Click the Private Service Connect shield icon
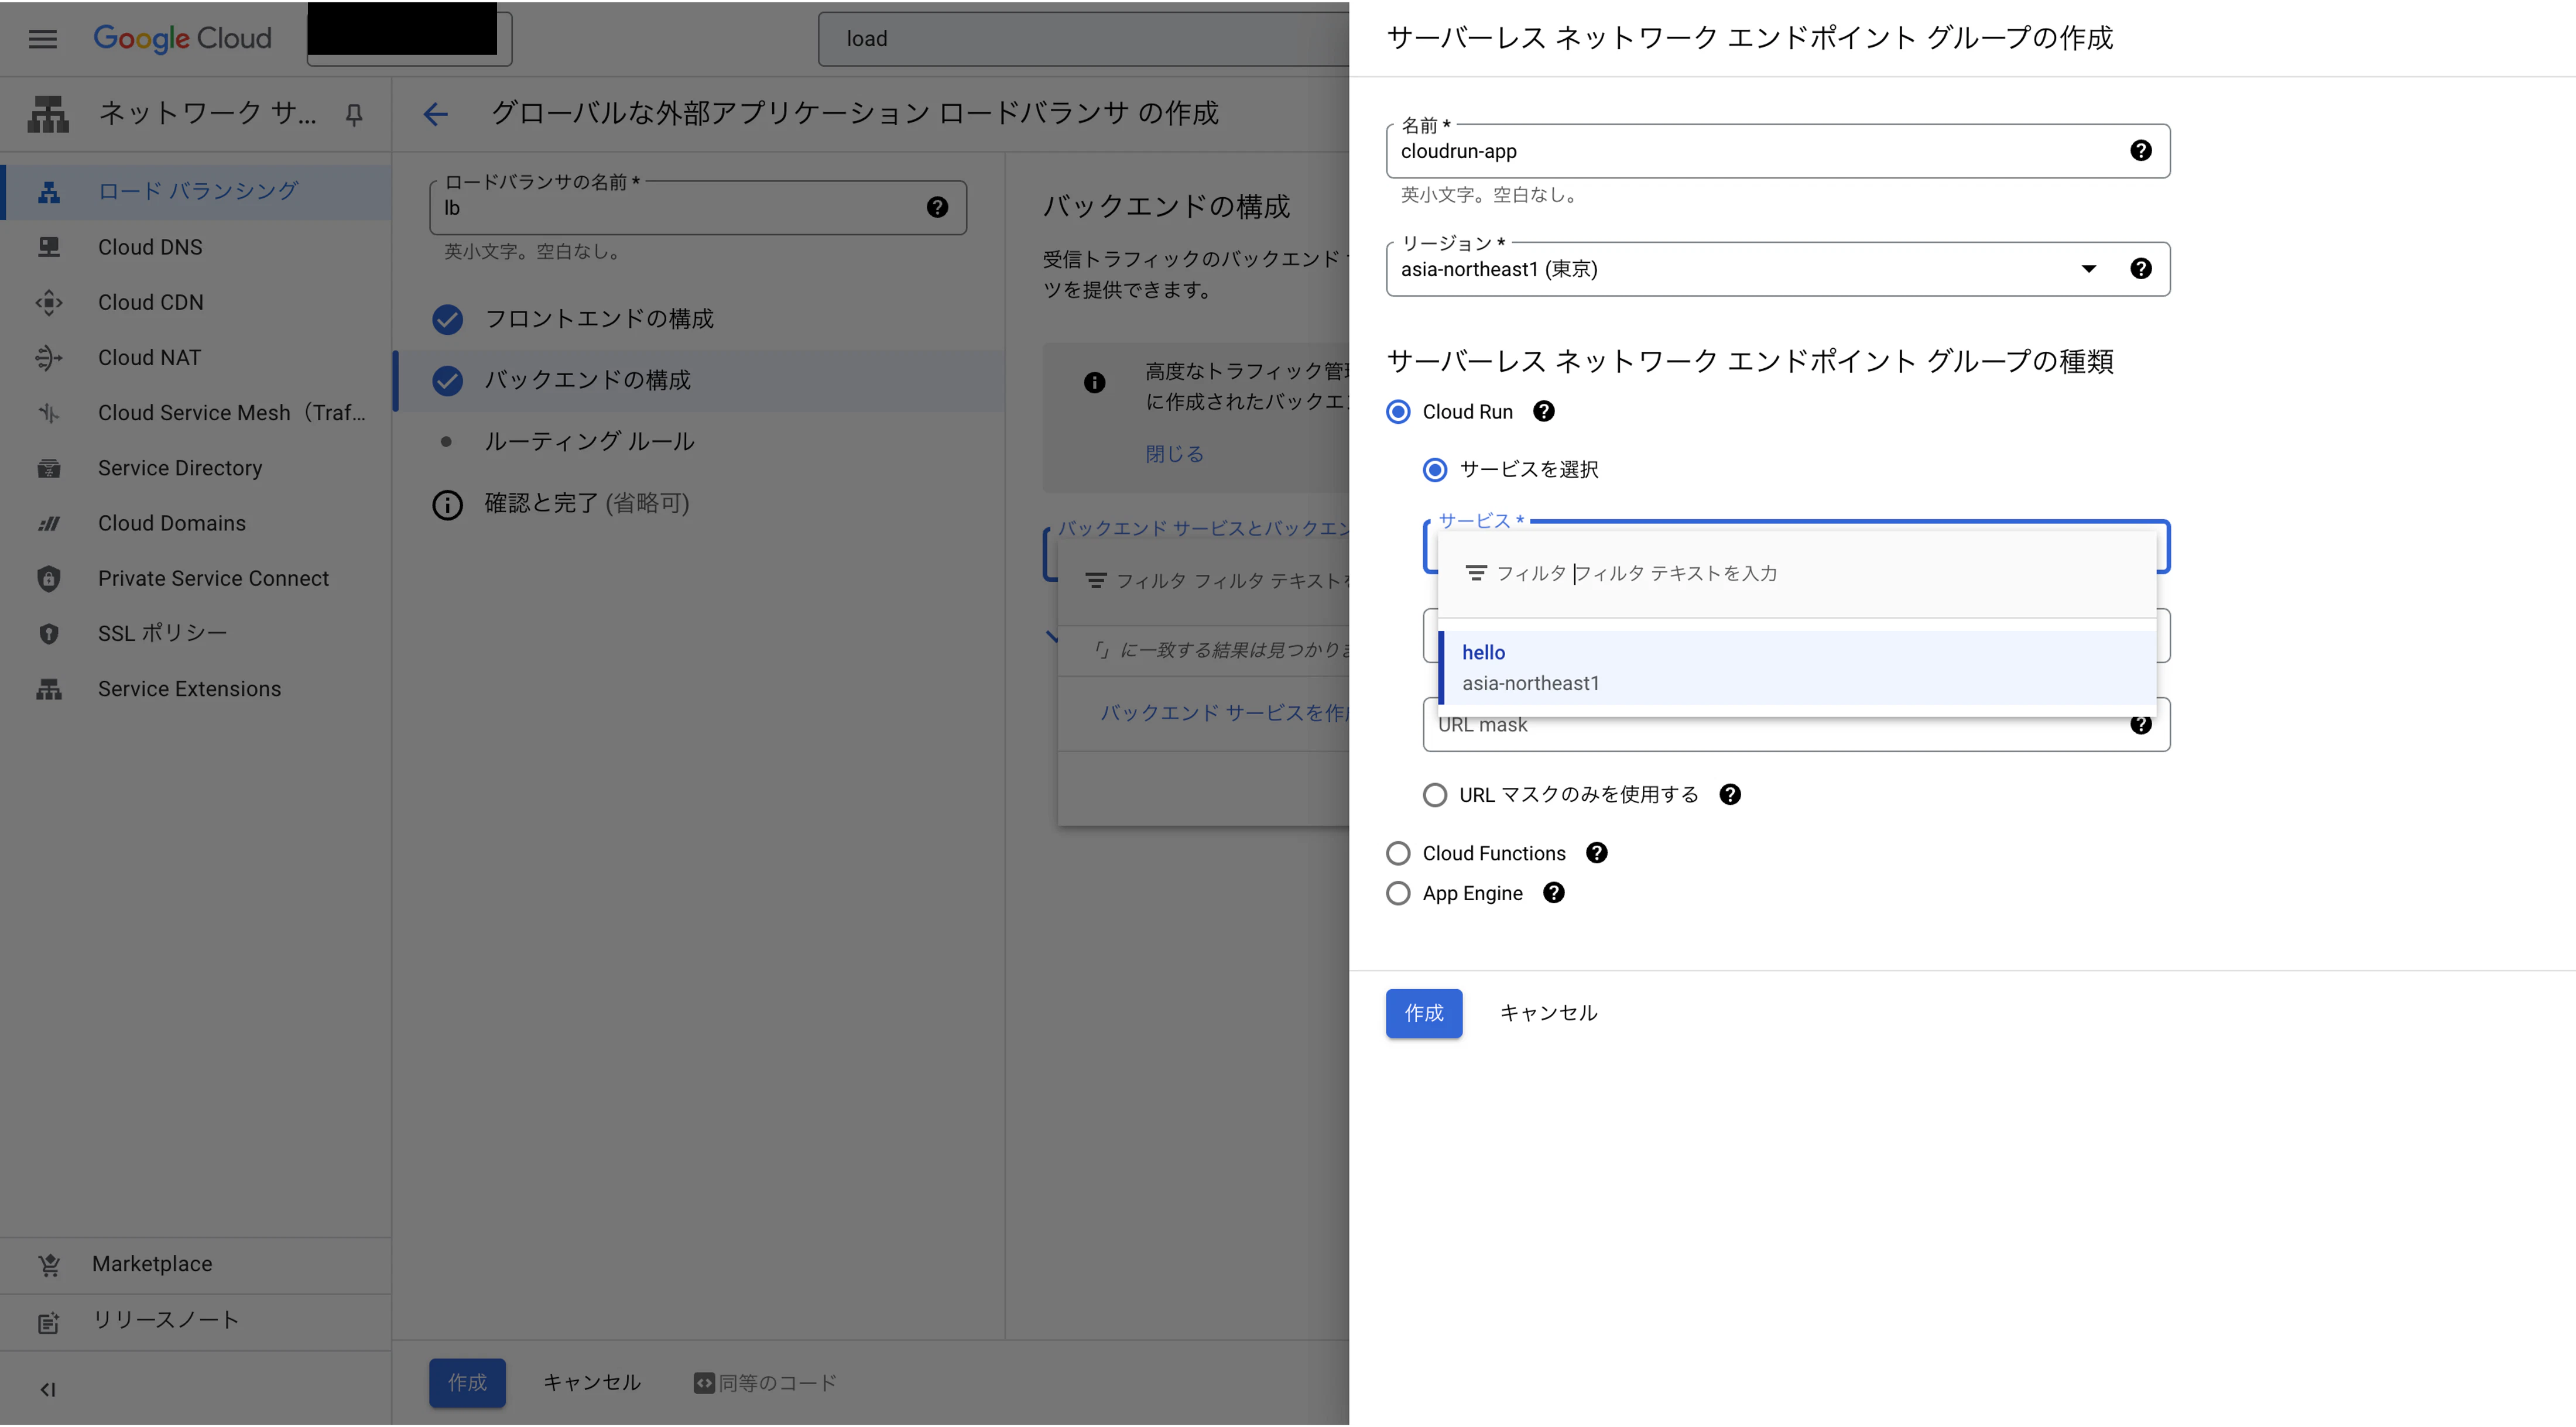2576x1427 pixels. coord(49,578)
